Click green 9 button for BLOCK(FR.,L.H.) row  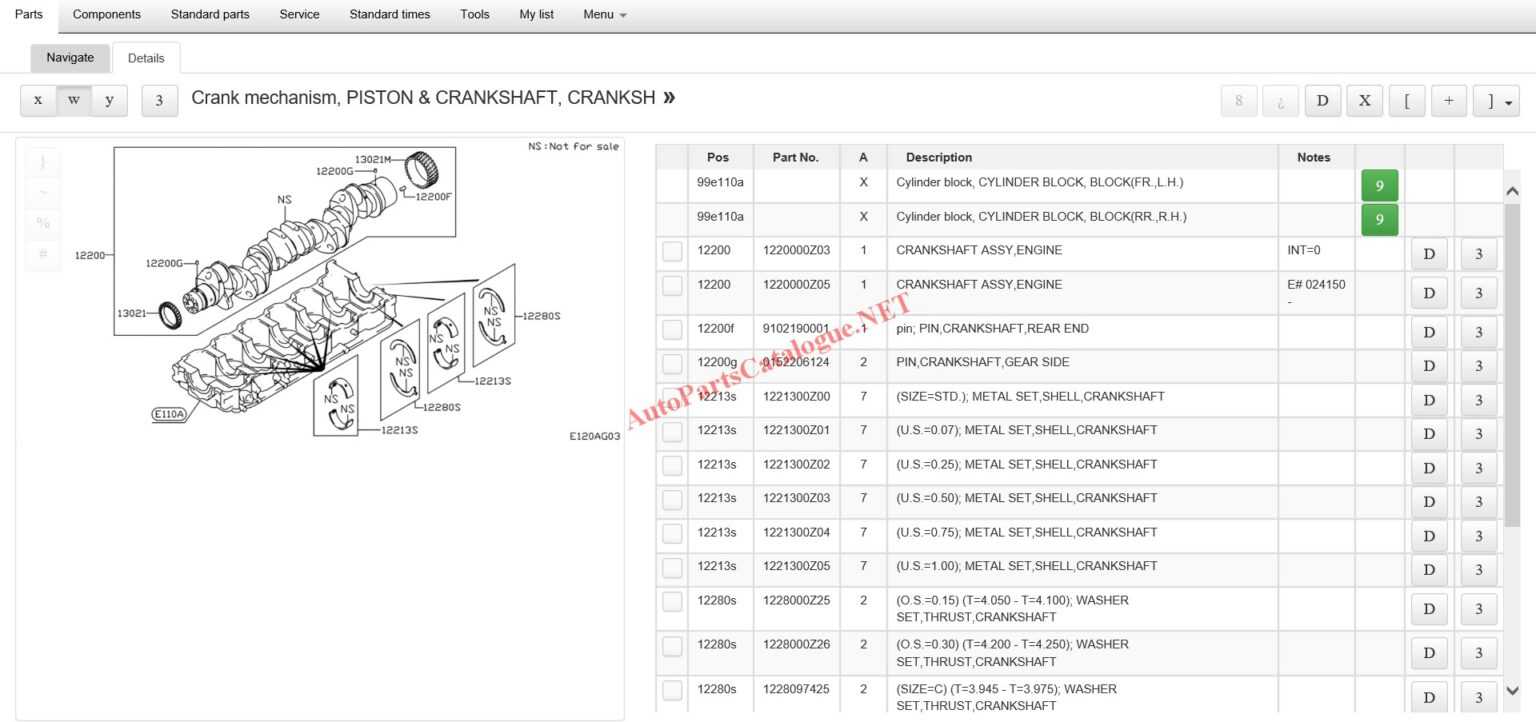point(1379,186)
